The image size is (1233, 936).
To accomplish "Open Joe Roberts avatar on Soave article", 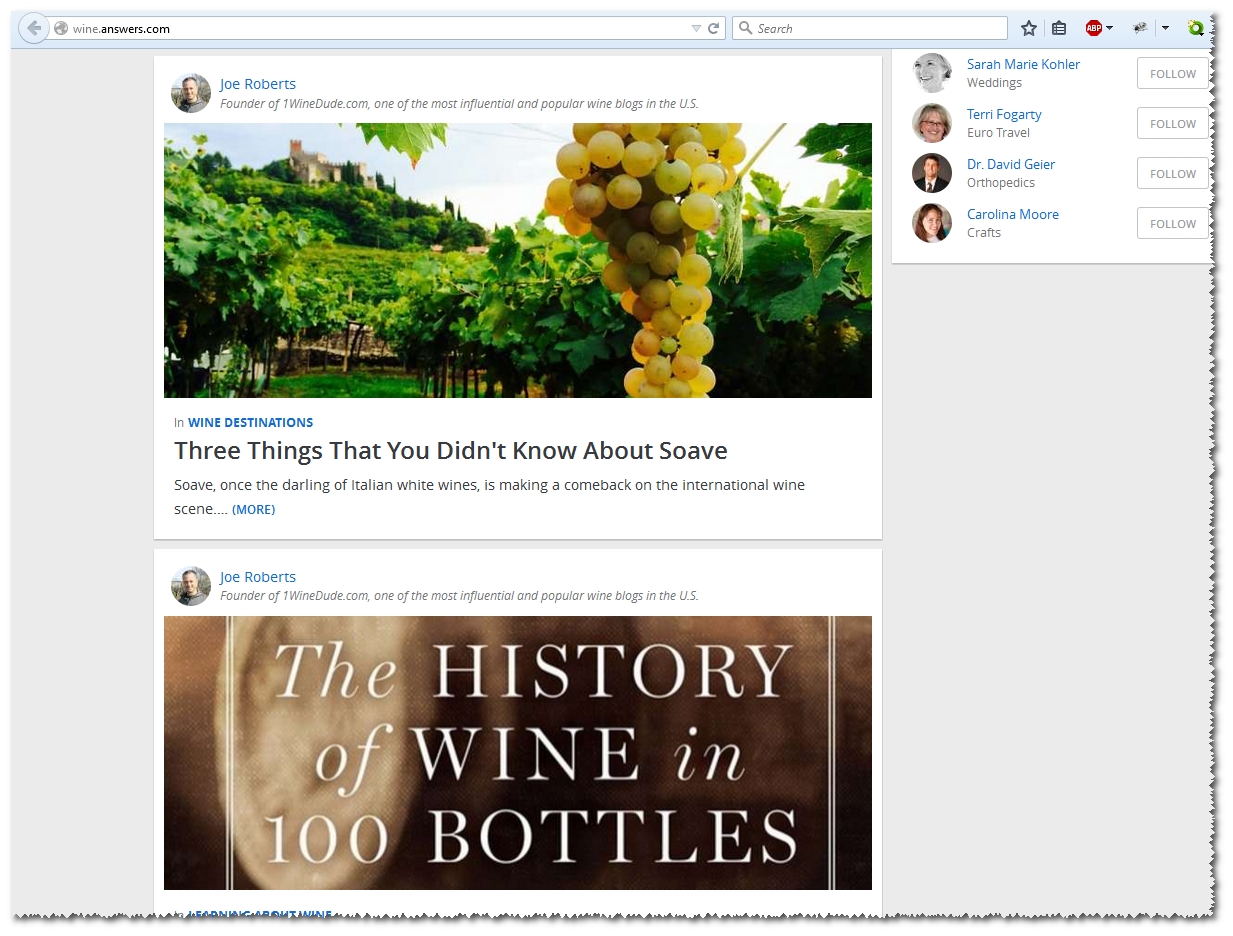I will tap(191, 93).
